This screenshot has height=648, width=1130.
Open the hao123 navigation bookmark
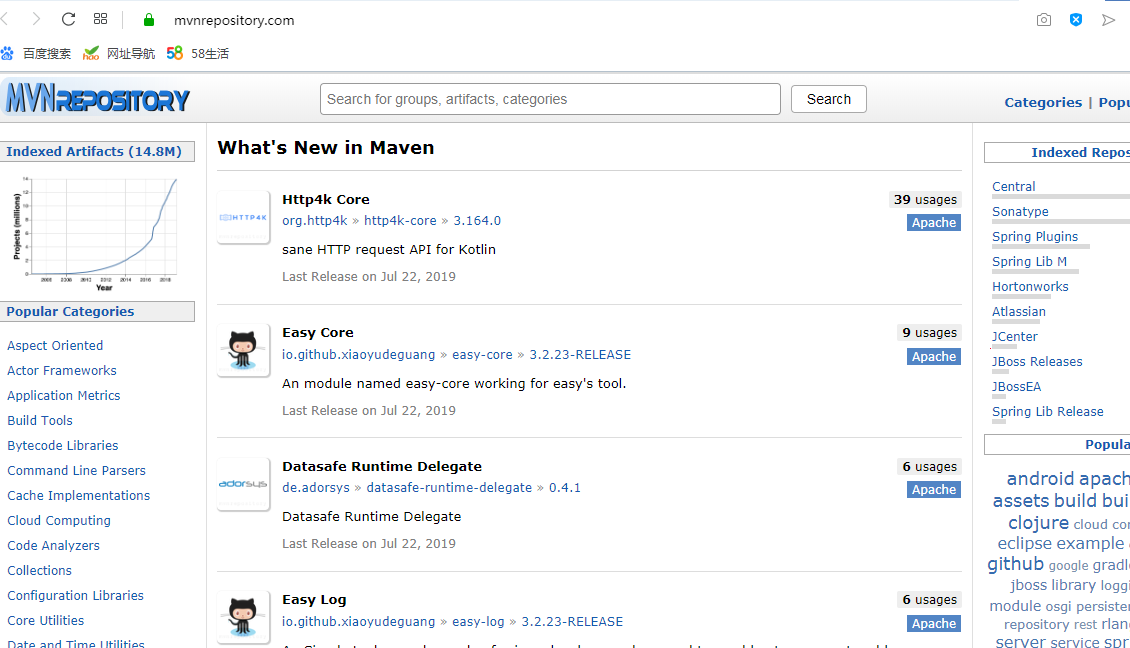[119, 53]
